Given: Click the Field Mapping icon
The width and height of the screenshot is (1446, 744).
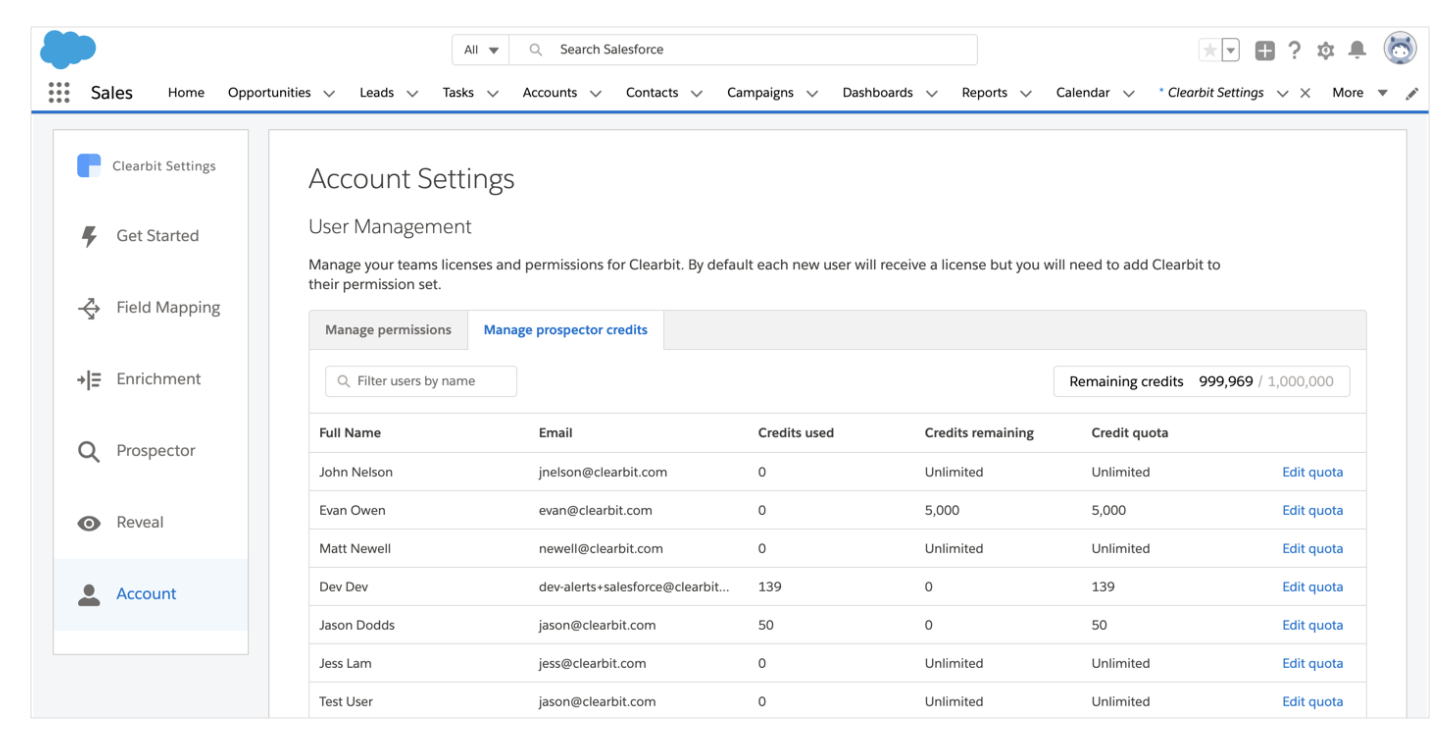Looking at the screenshot, I should [x=89, y=308].
